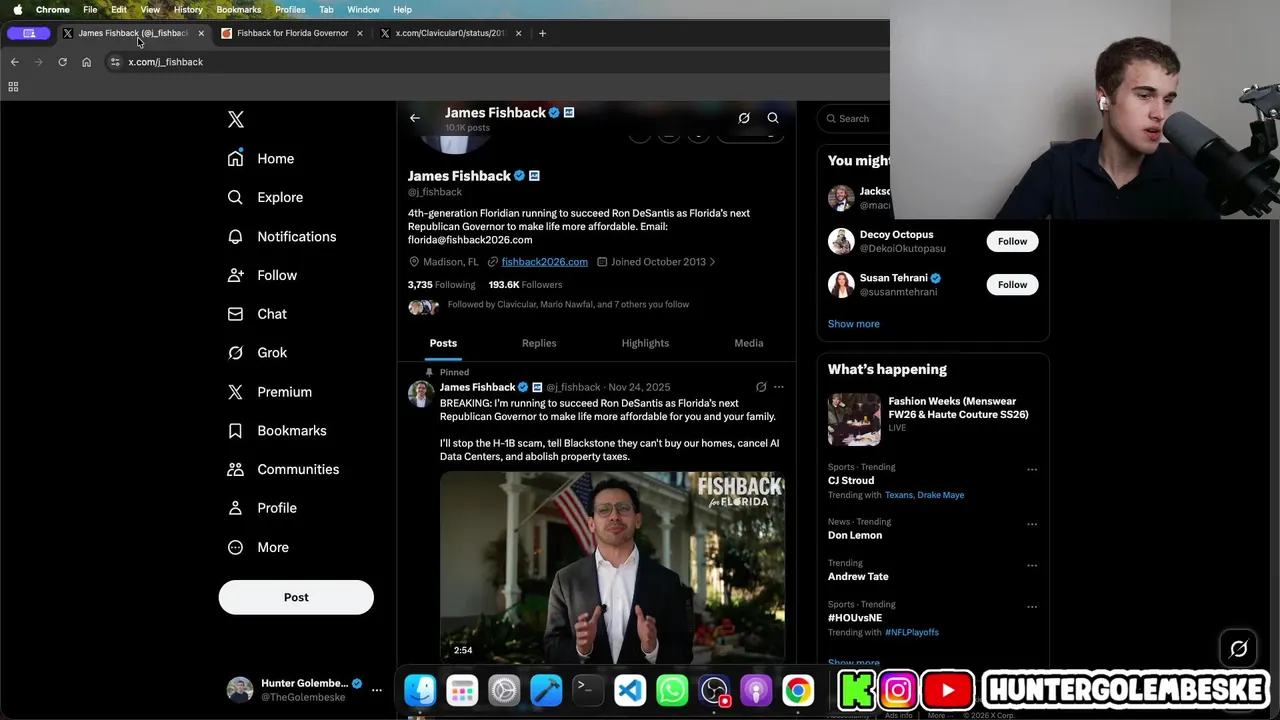
Task: Open WhatsApp from the Dock
Action: point(672,690)
